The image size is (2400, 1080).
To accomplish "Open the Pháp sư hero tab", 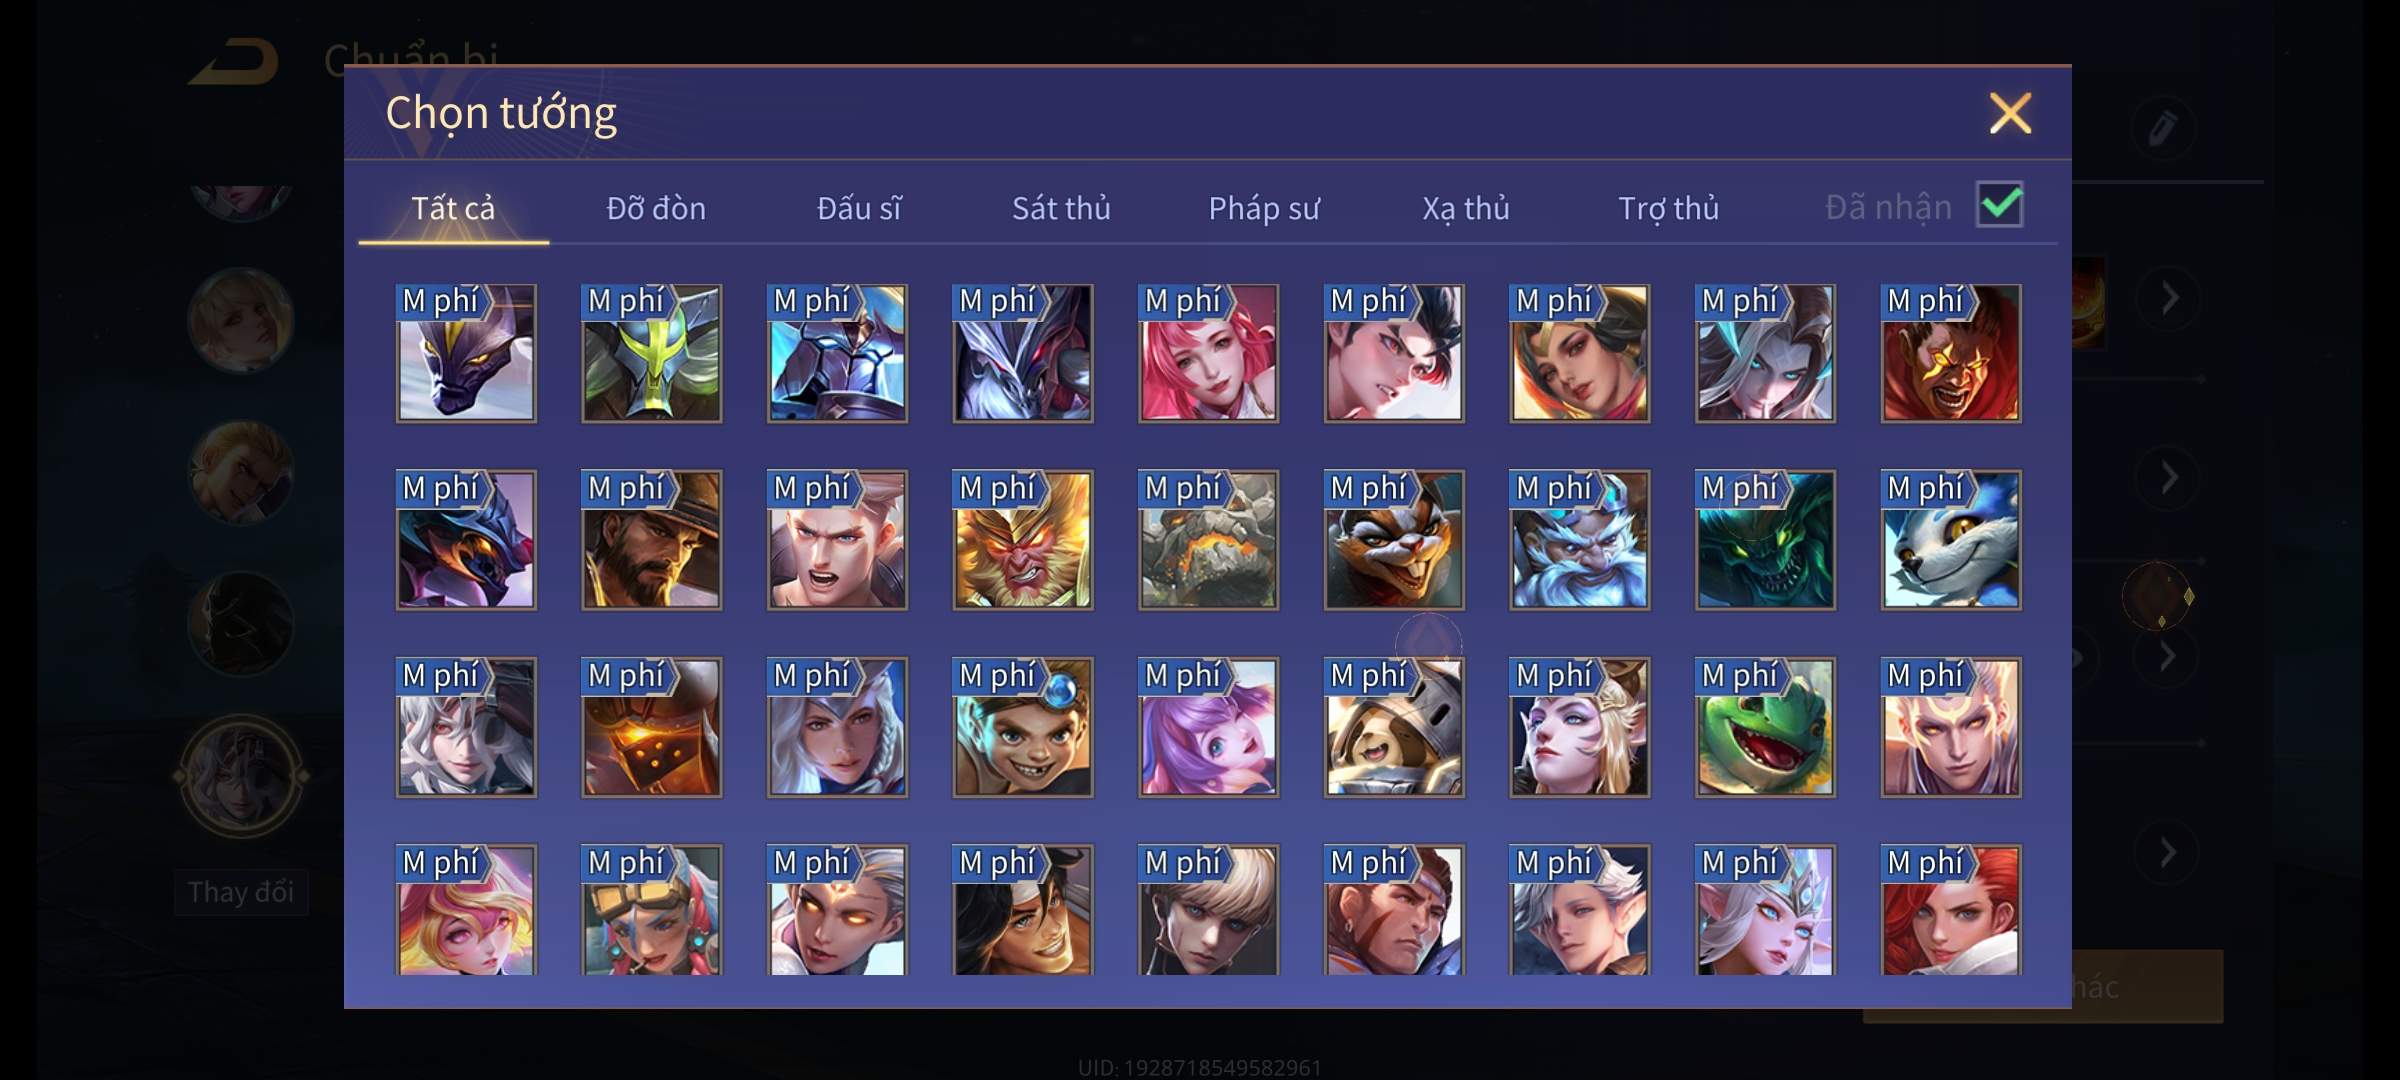I will click(1264, 208).
